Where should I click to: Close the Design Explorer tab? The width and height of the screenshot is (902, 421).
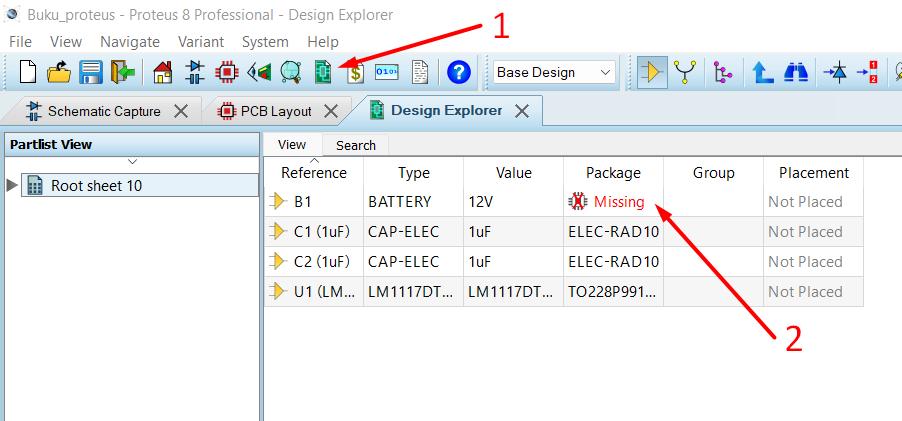pyautogui.click(x=522, y=111)
